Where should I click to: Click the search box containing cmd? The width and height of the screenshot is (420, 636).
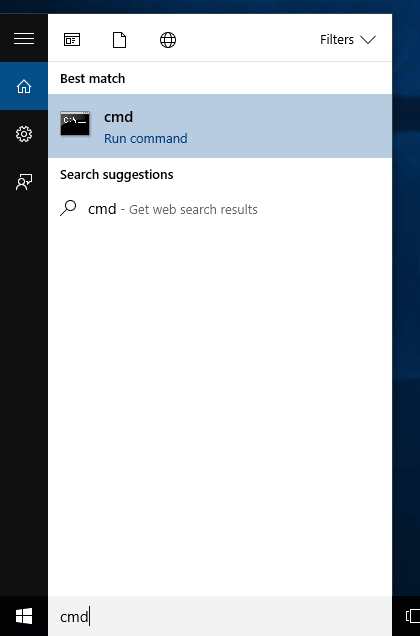(220, 616)
